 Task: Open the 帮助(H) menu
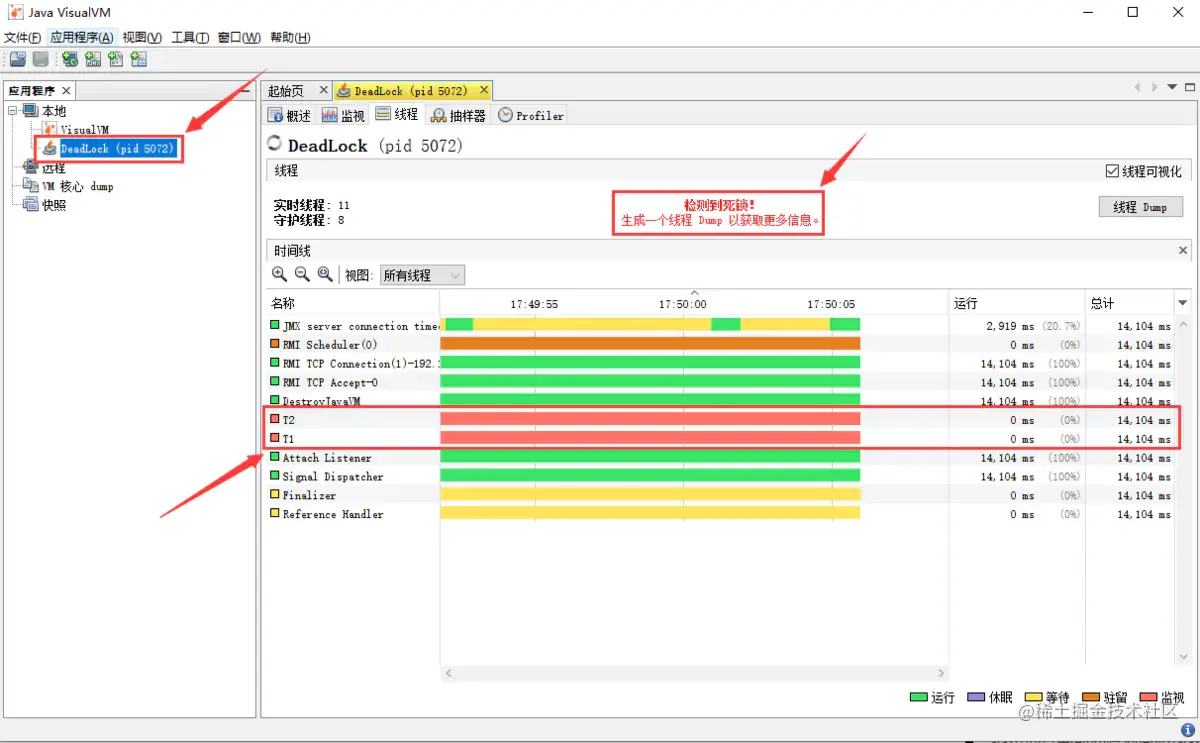[290, 37]
